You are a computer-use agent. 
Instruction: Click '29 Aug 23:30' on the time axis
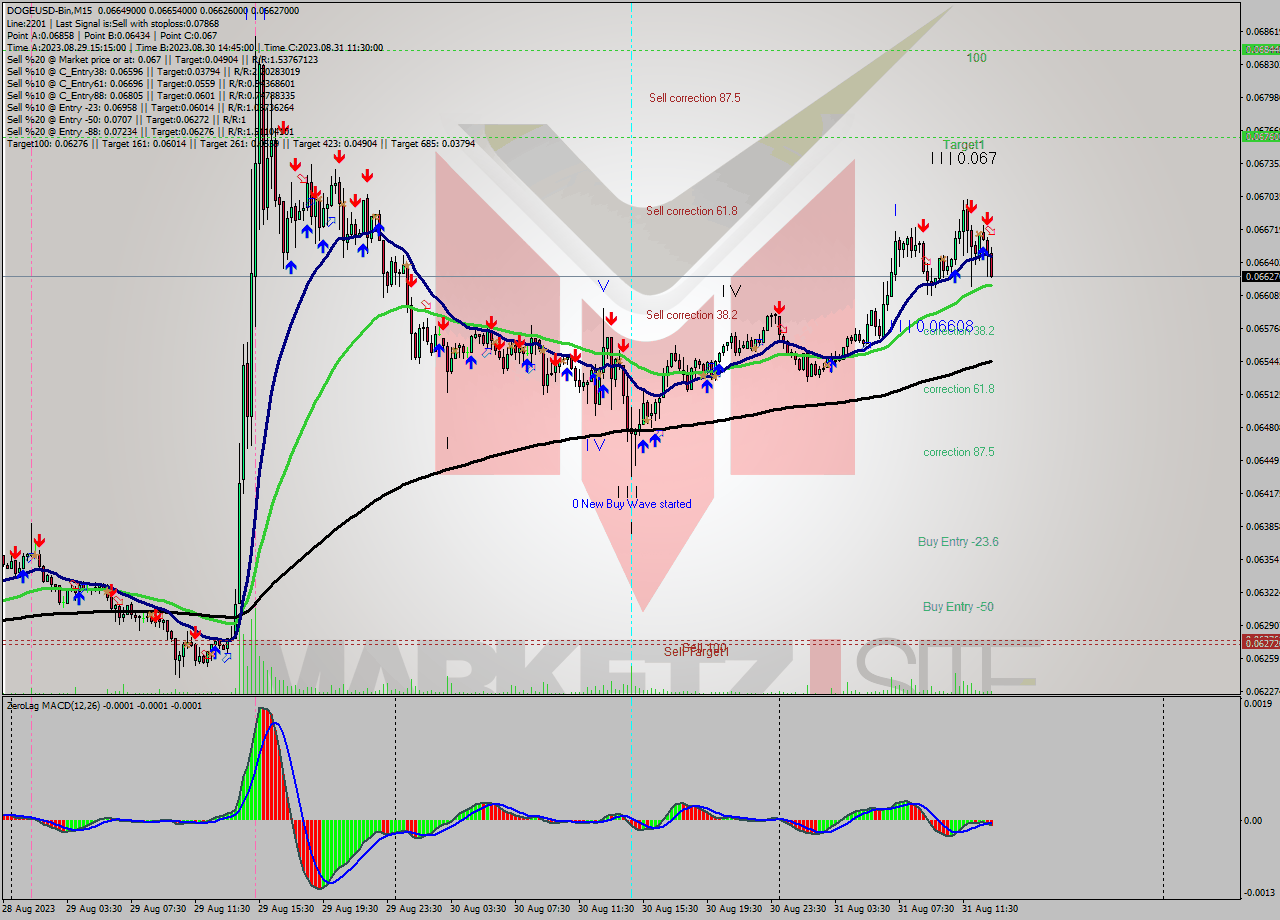[414, 909]
